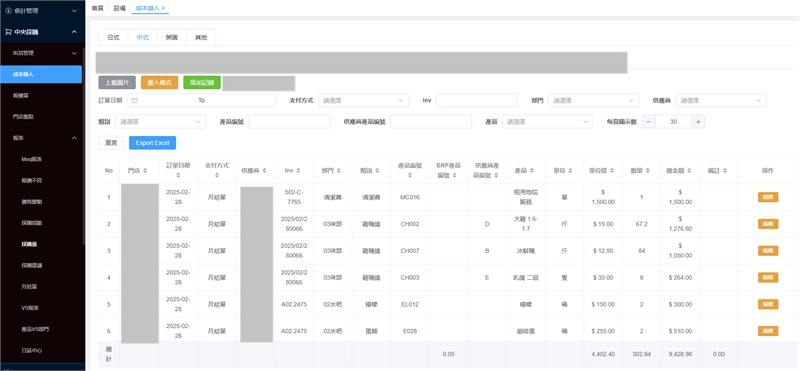
Task: Open the 供應商 filter dropdown
Action: 721,101
